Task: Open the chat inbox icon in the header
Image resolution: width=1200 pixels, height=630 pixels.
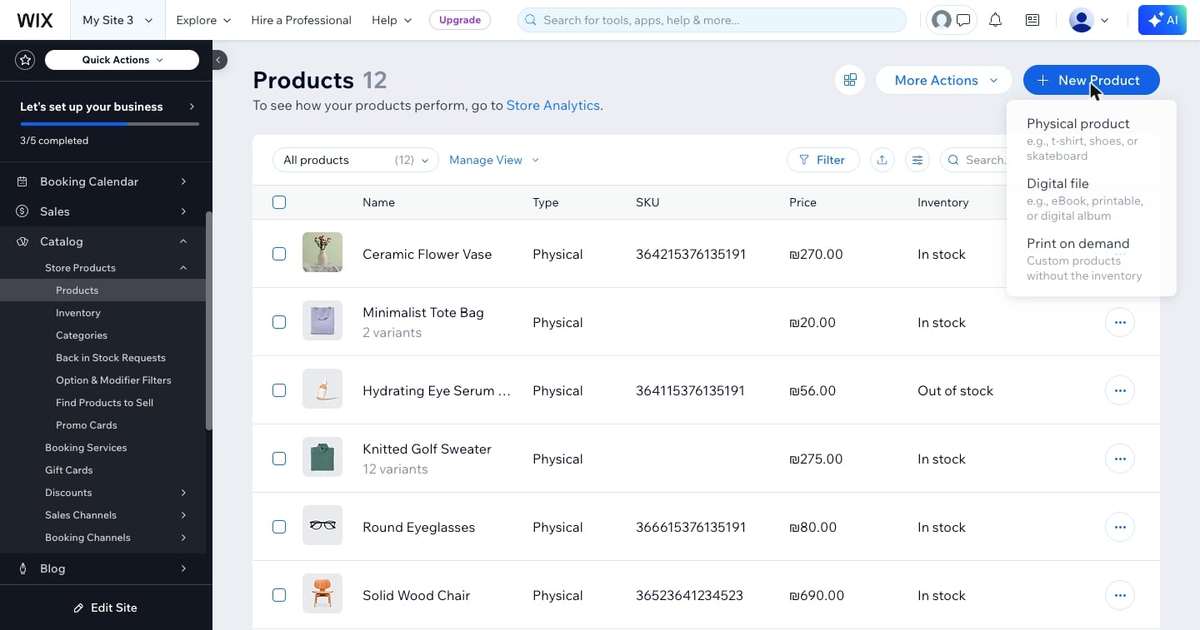Action: [x=964, y=20]
